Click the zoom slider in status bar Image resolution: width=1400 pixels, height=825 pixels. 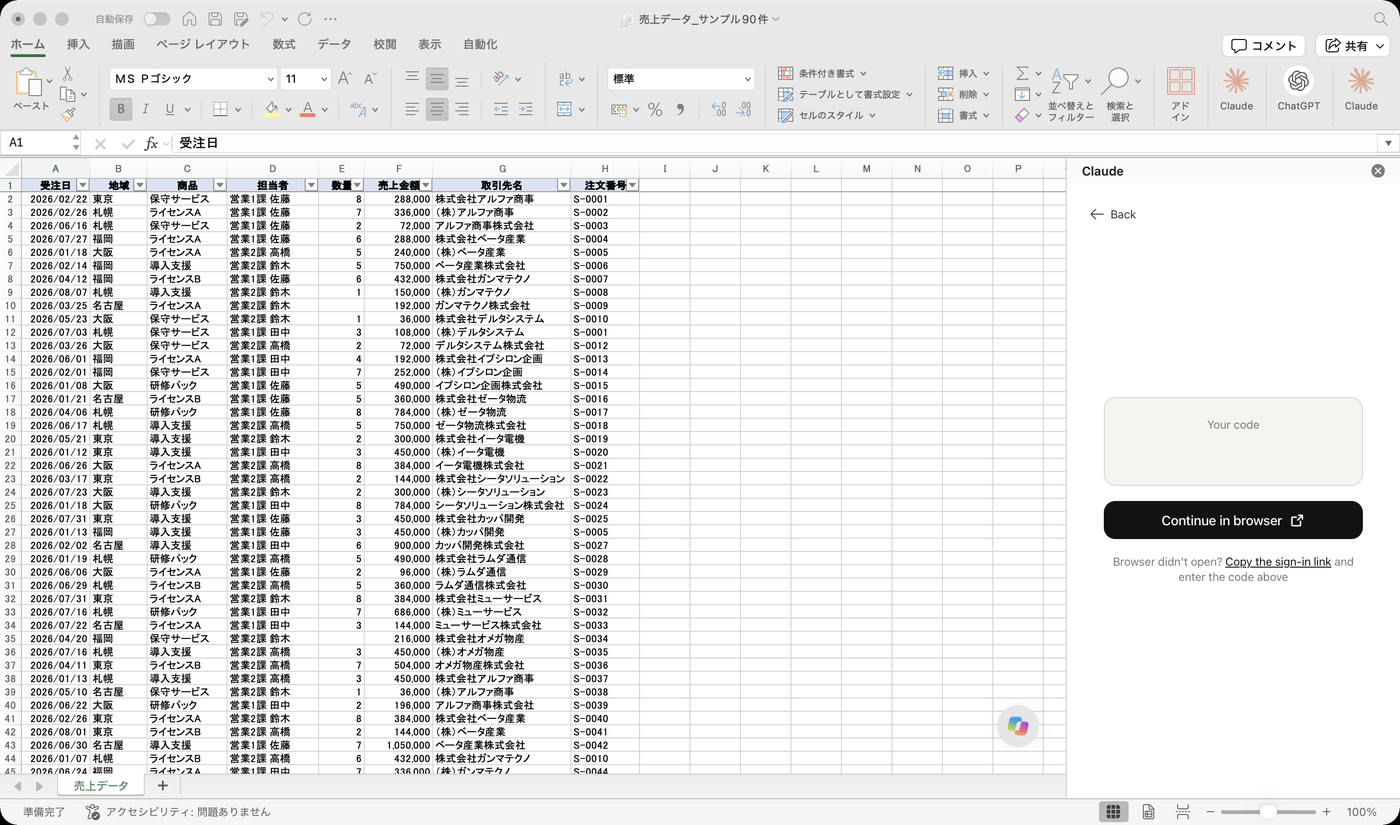[1268, 812]
